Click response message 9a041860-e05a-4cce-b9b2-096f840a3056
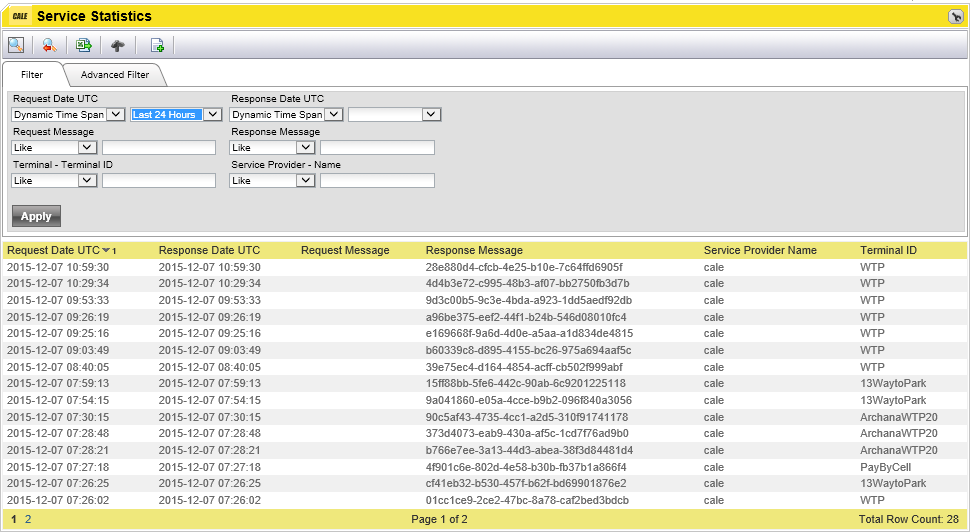Viewport: 970px width, 532px height. [528, 400]
